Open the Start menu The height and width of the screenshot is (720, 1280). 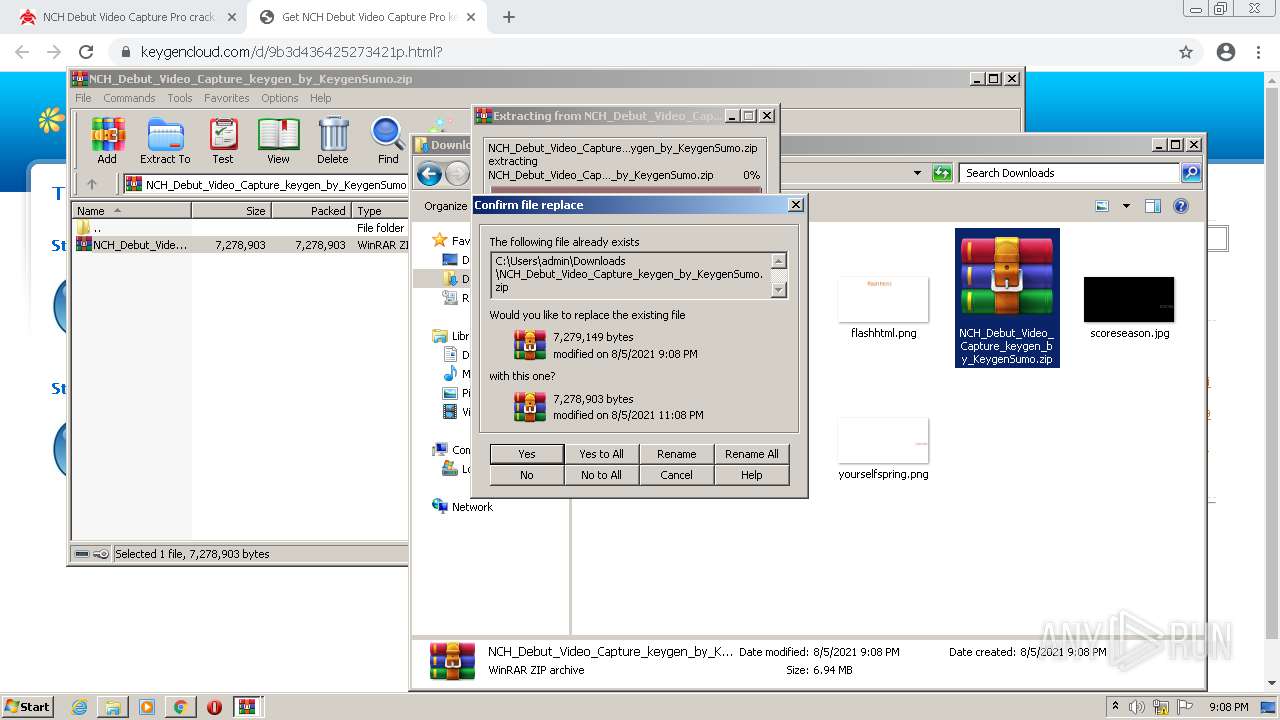click(x=28, y=707)
